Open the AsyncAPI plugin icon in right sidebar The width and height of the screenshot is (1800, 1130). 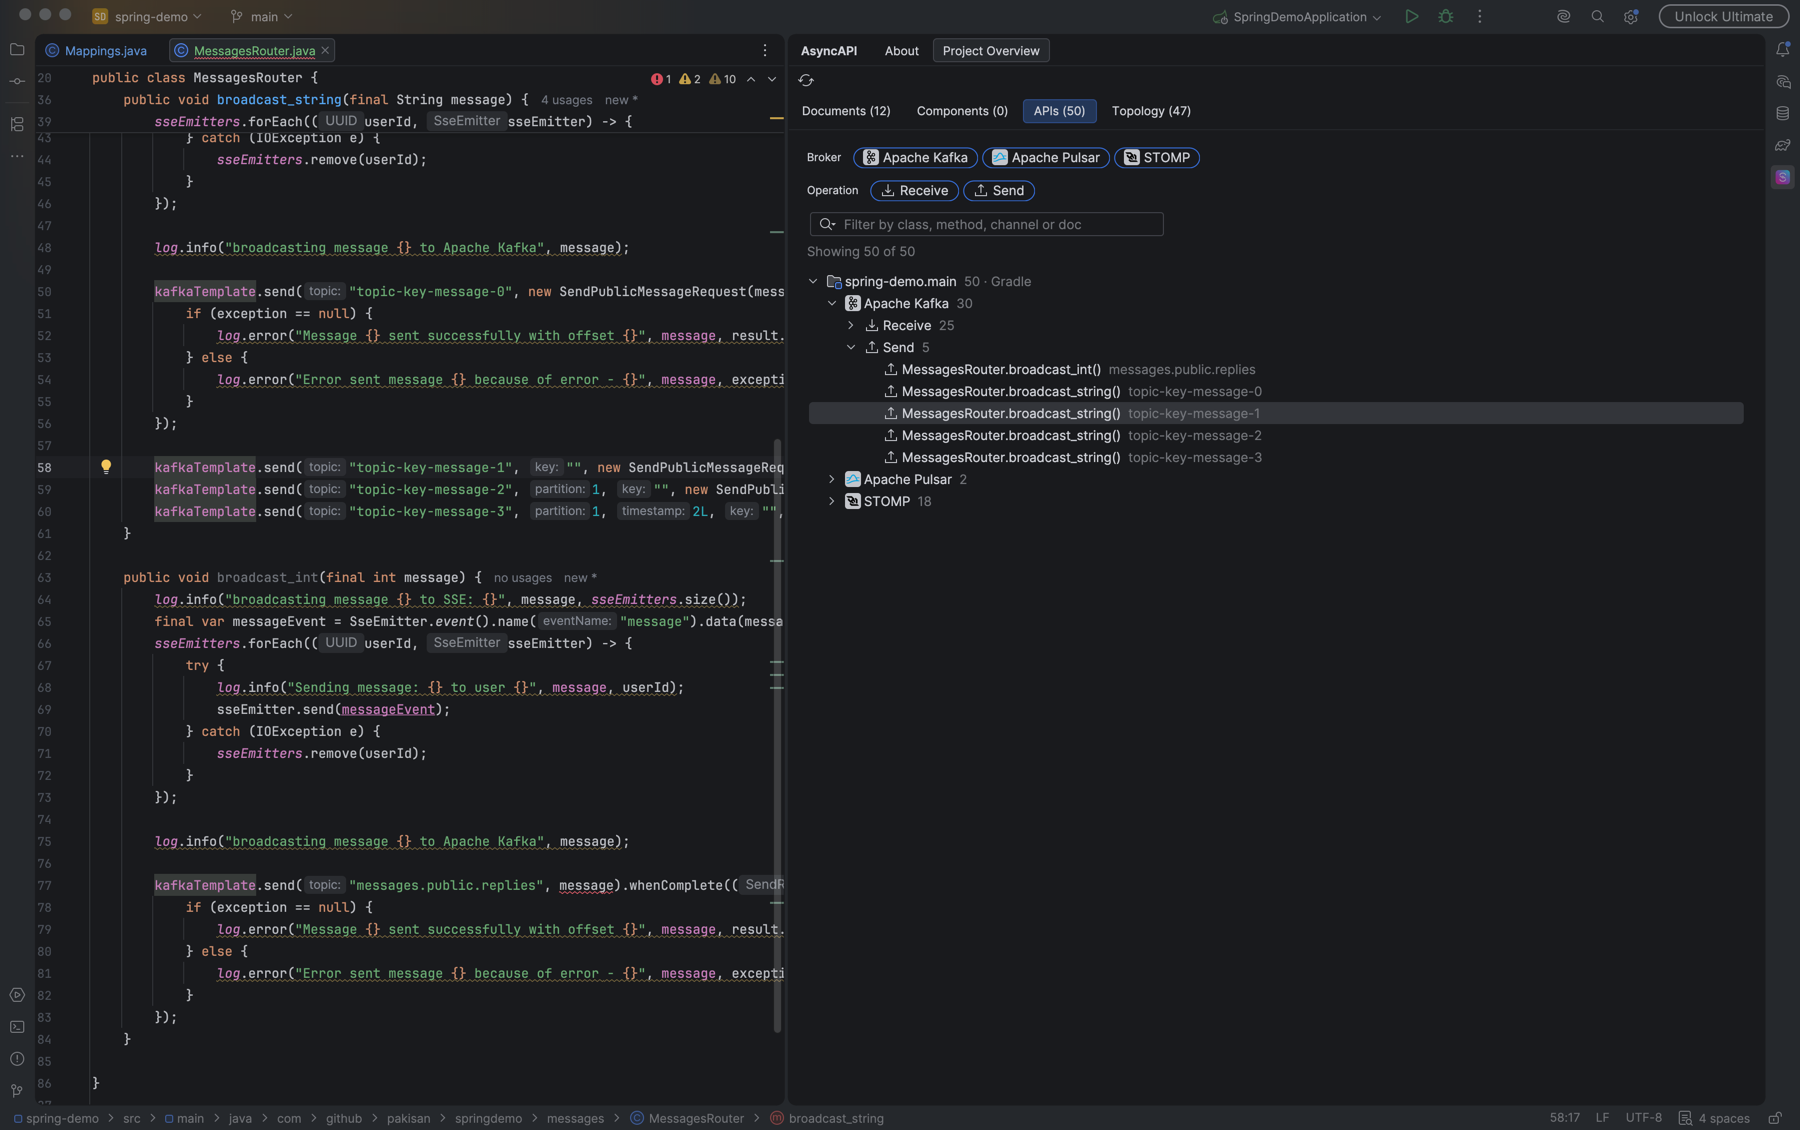(x=1783, y=177)
